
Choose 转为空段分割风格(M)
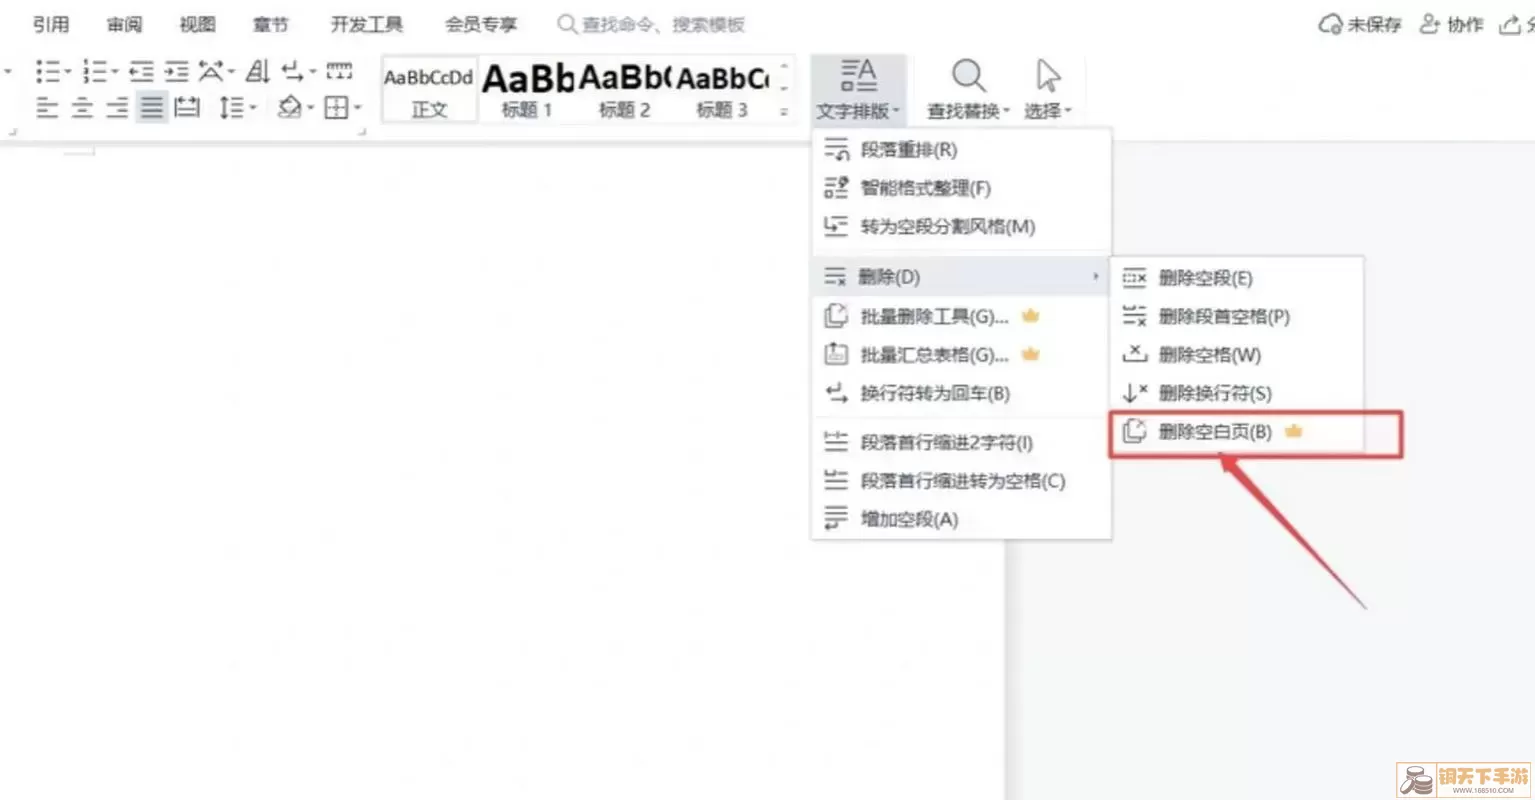point(961,226)
